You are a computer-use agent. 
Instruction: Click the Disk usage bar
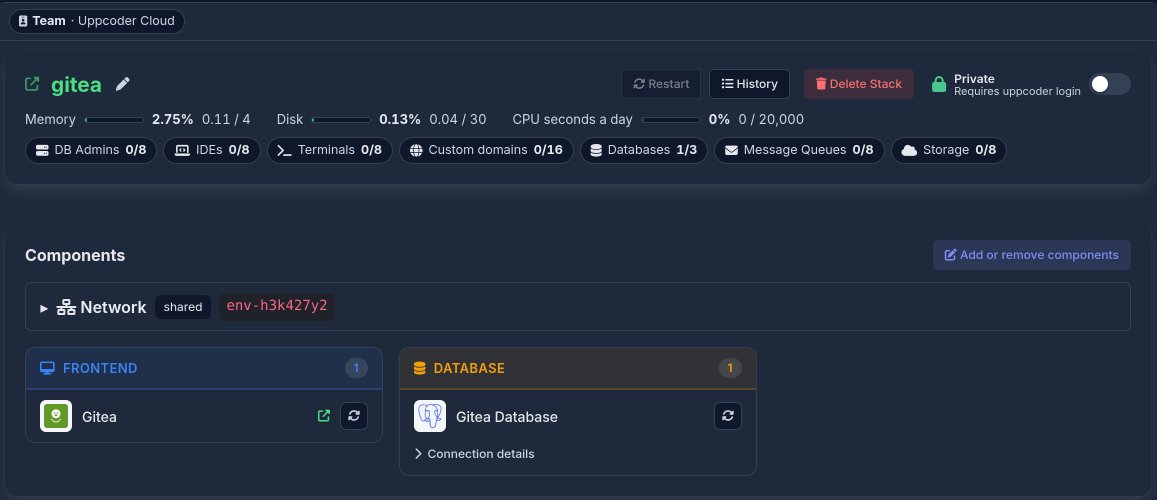[341, 119]
